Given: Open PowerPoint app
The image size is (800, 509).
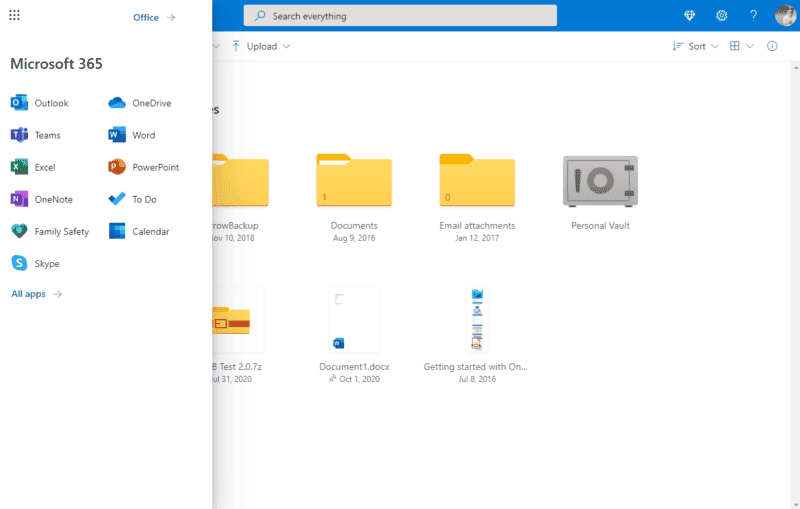Looking at the screenshot, I should [143, 167].
